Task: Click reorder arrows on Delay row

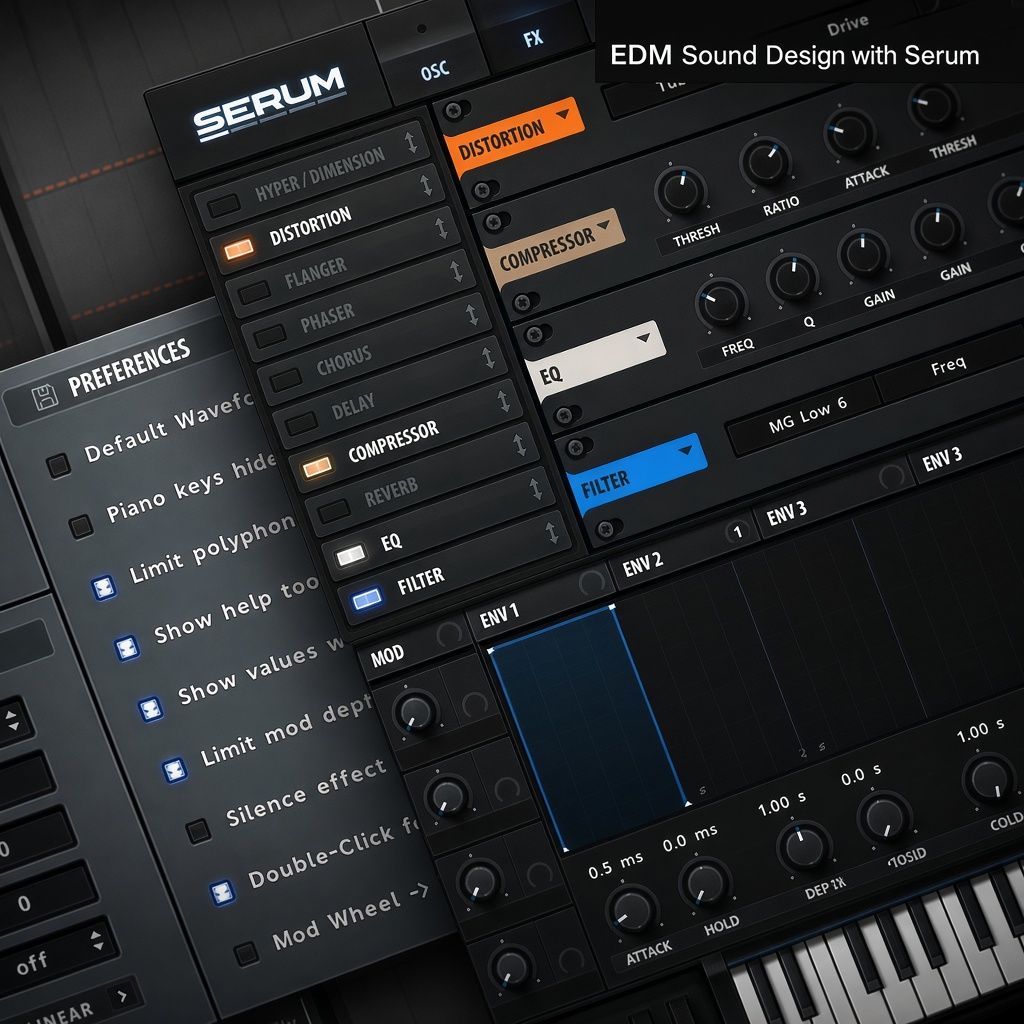Action: pyautogui.click(x=488, y=357)
